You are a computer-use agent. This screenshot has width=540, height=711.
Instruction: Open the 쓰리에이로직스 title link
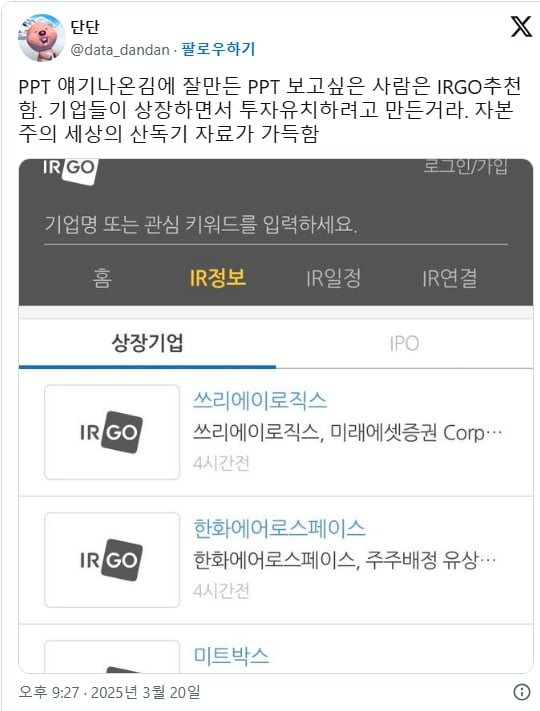pyautogui.click(x=260, y=401)
